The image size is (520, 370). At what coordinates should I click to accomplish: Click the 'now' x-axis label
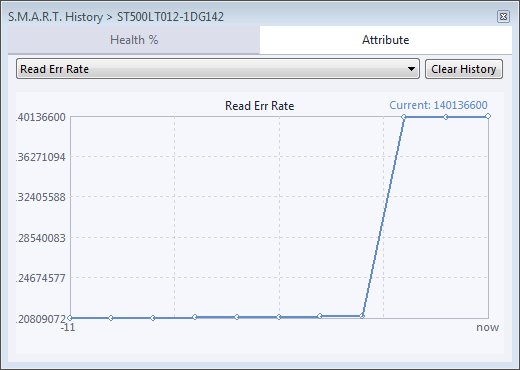(x=487, y=327)
